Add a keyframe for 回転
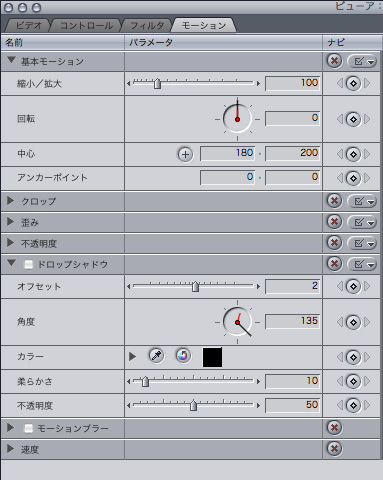Screen dimensions: 383x480 353,119
